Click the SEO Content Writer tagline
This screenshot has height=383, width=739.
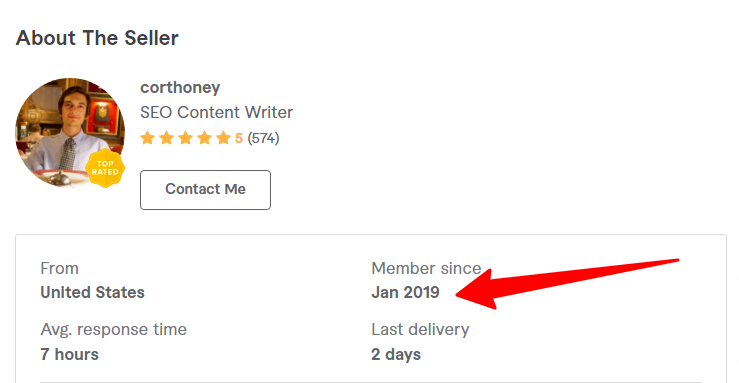tap(216, 113)
